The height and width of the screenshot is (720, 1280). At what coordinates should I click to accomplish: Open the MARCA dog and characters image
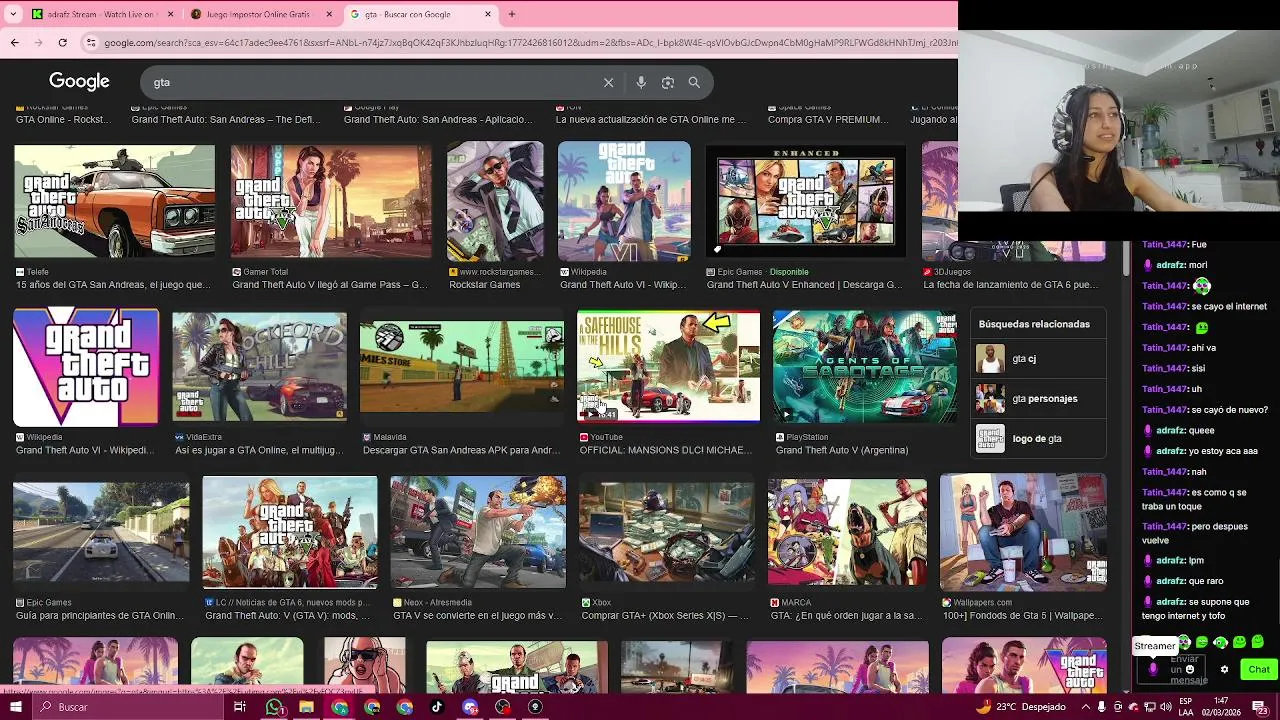tap(847, 531)
